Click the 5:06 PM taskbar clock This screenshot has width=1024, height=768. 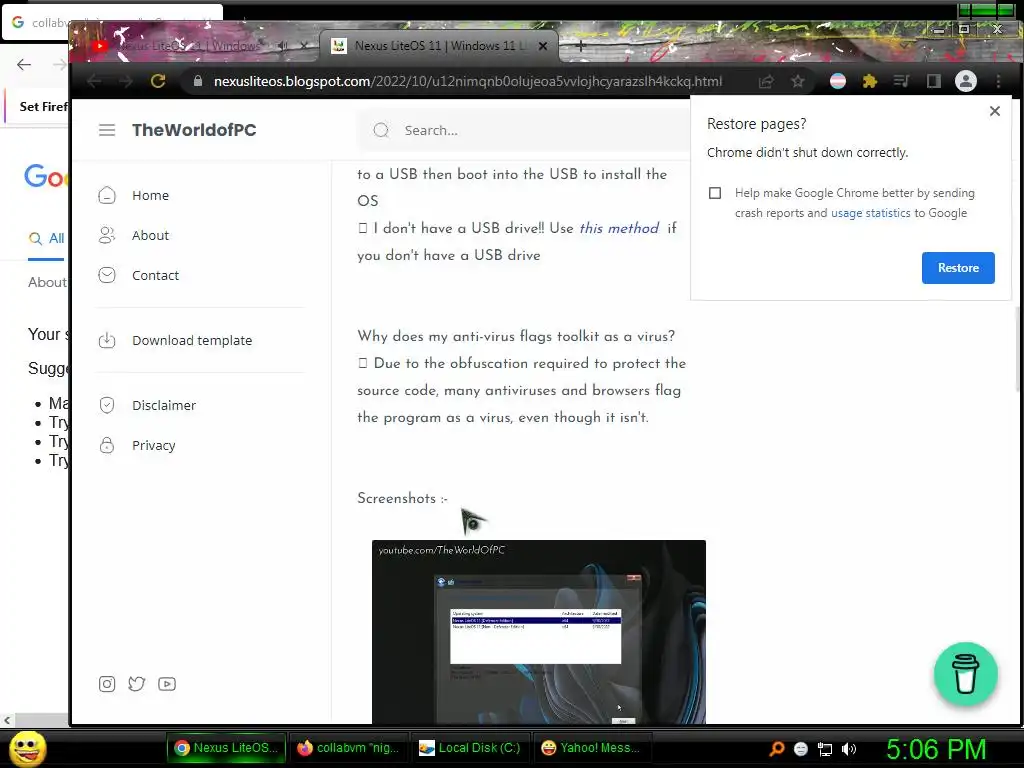(936, 749)
